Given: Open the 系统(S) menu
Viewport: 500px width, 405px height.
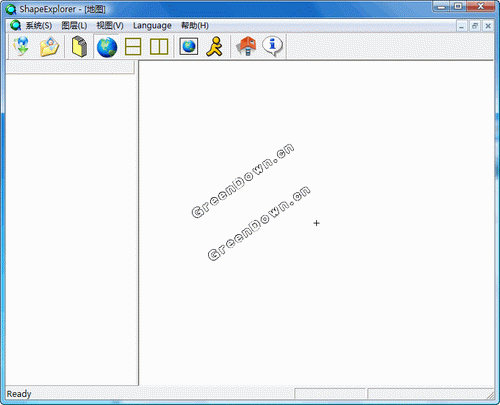Looking at the screenshot, I should 39,26.
